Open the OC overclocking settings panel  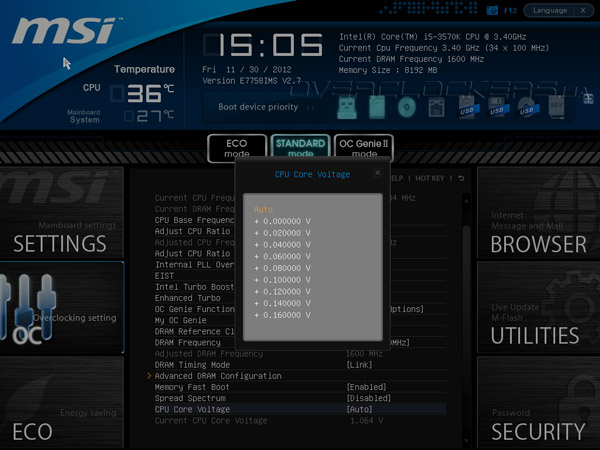click(x=62, y=307)
